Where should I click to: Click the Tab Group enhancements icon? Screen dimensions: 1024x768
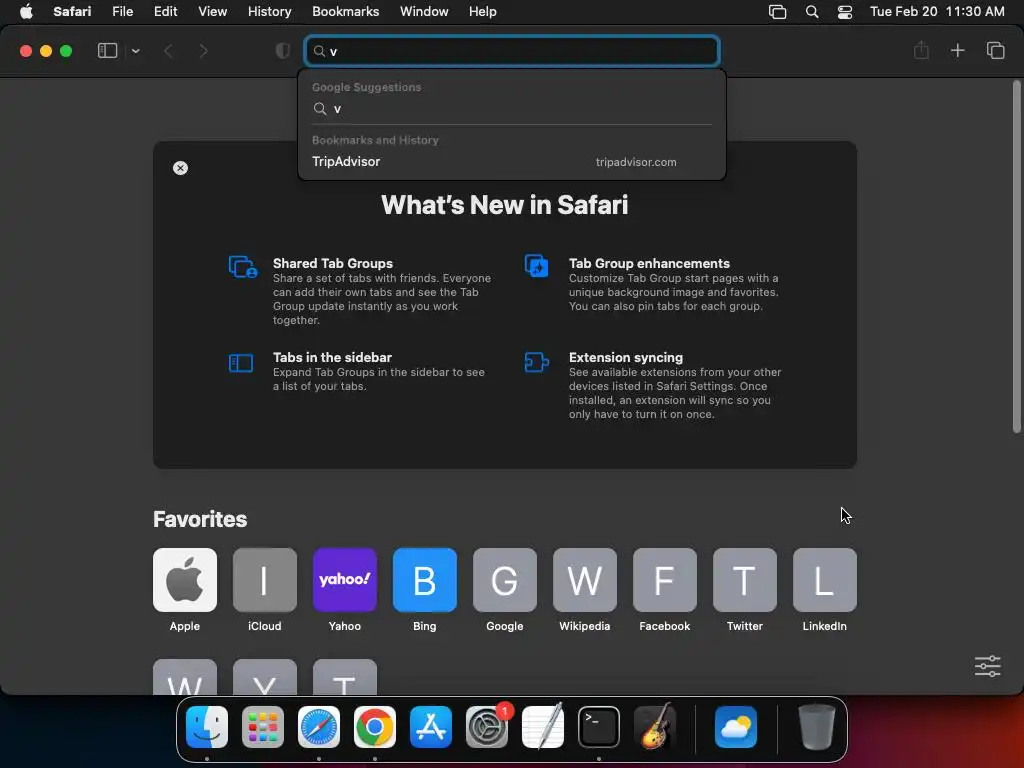click(x=537, y=266)
